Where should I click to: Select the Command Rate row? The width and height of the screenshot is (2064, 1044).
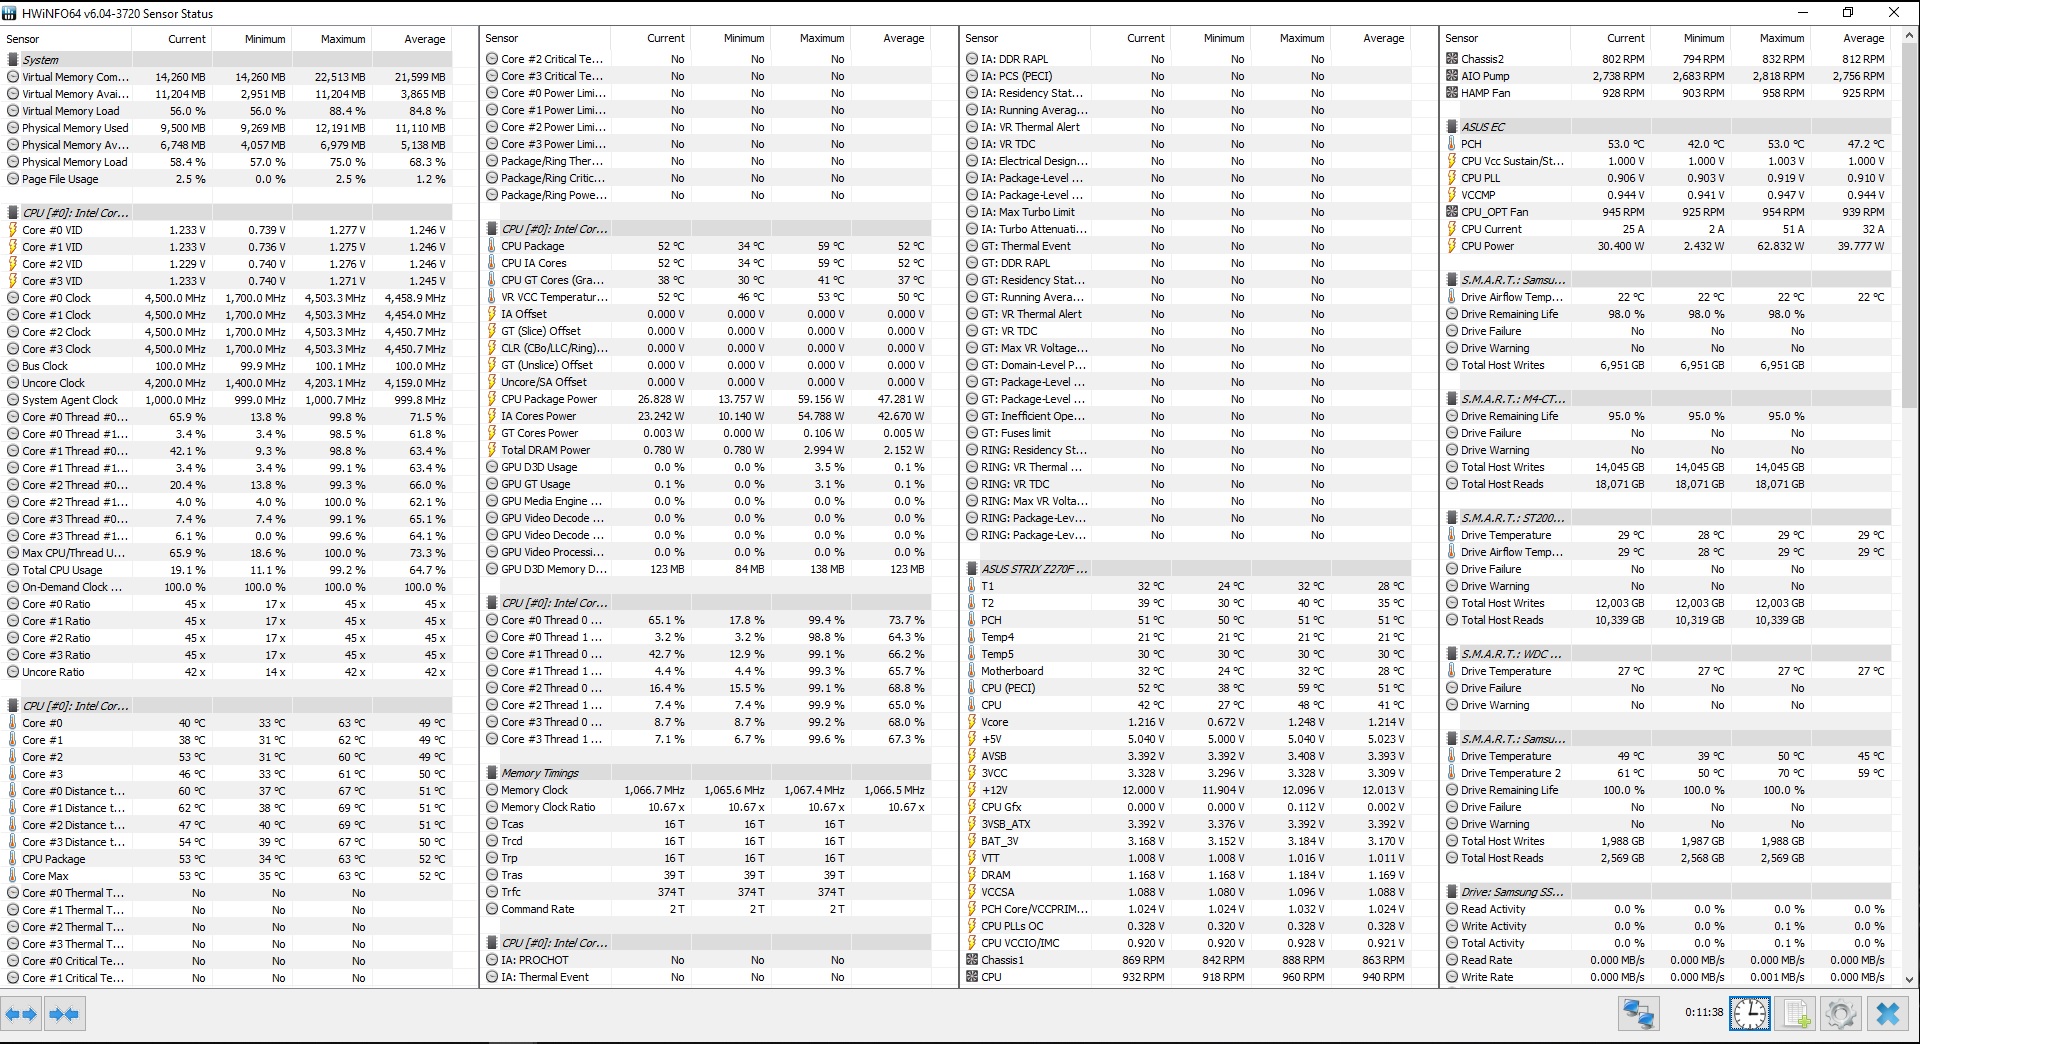tap(708, 909)
